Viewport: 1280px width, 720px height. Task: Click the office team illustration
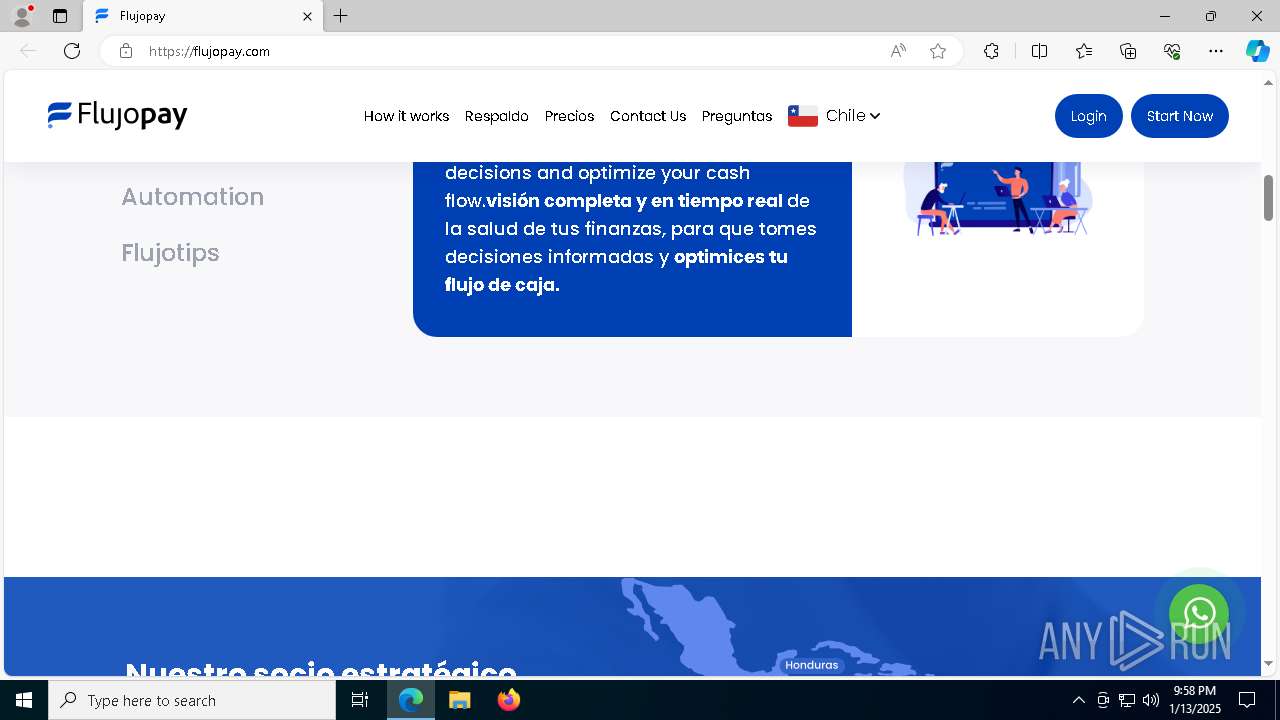[998, 199]
